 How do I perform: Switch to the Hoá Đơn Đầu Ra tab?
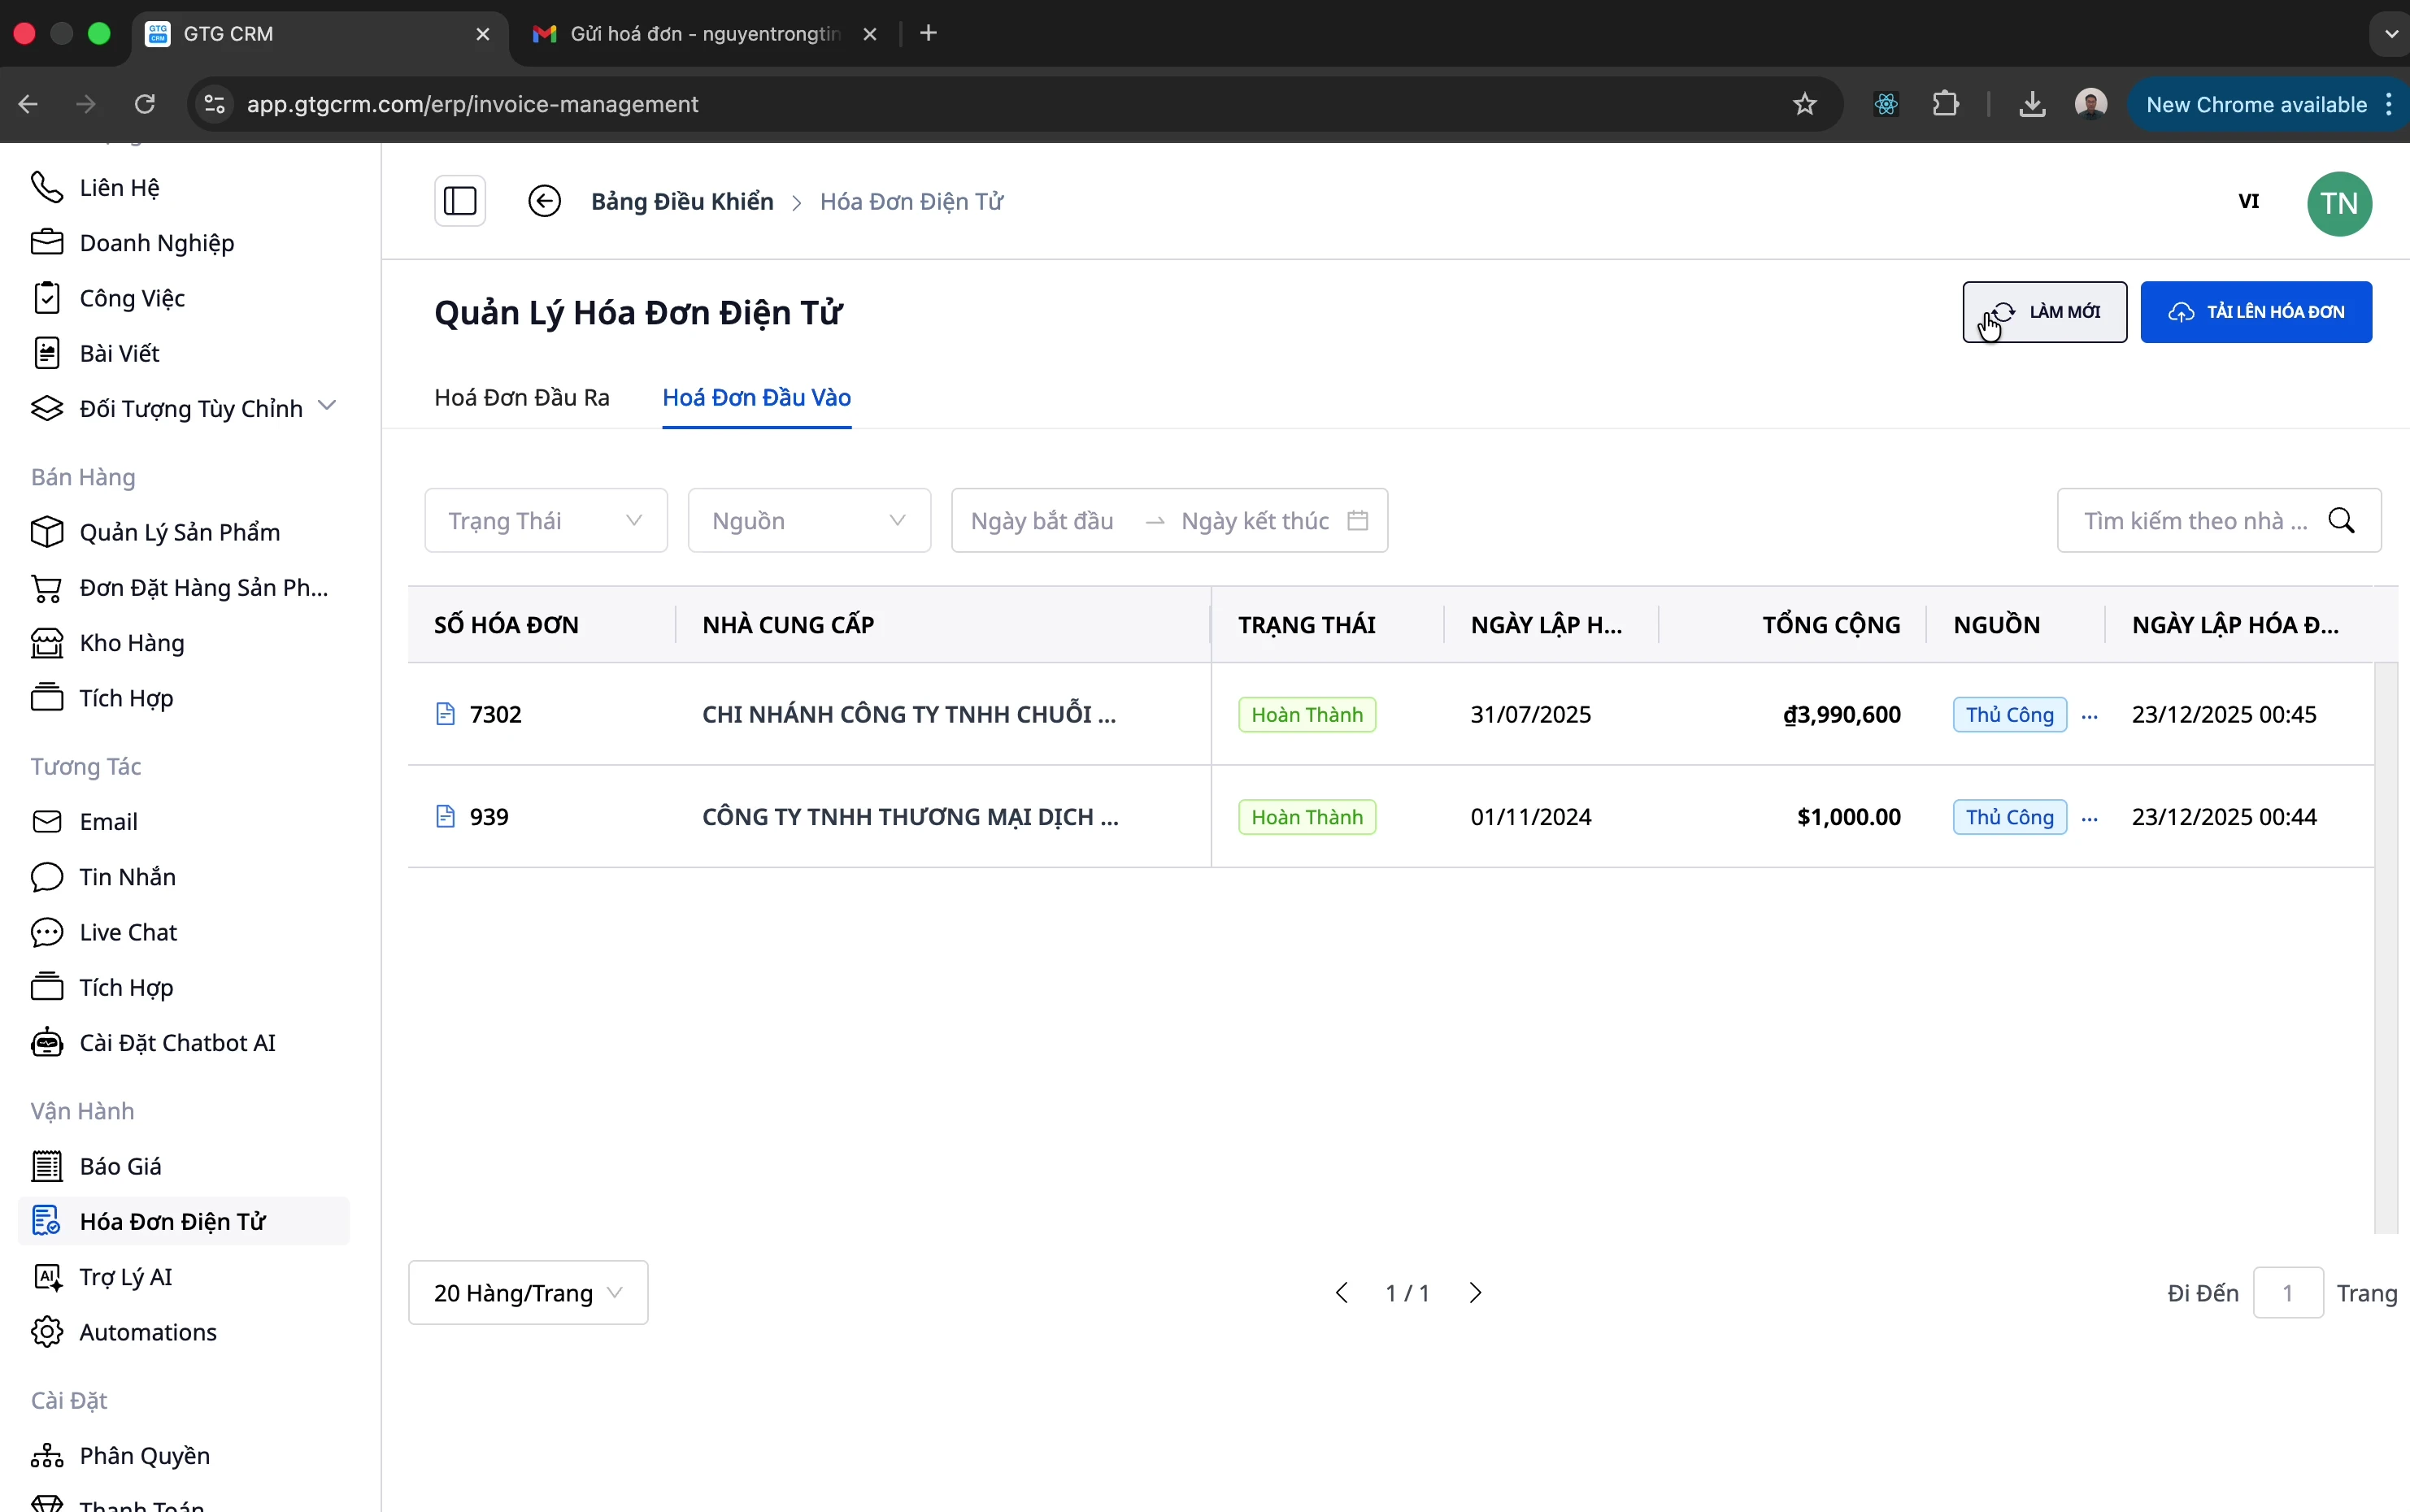click(x=521, y=398)
